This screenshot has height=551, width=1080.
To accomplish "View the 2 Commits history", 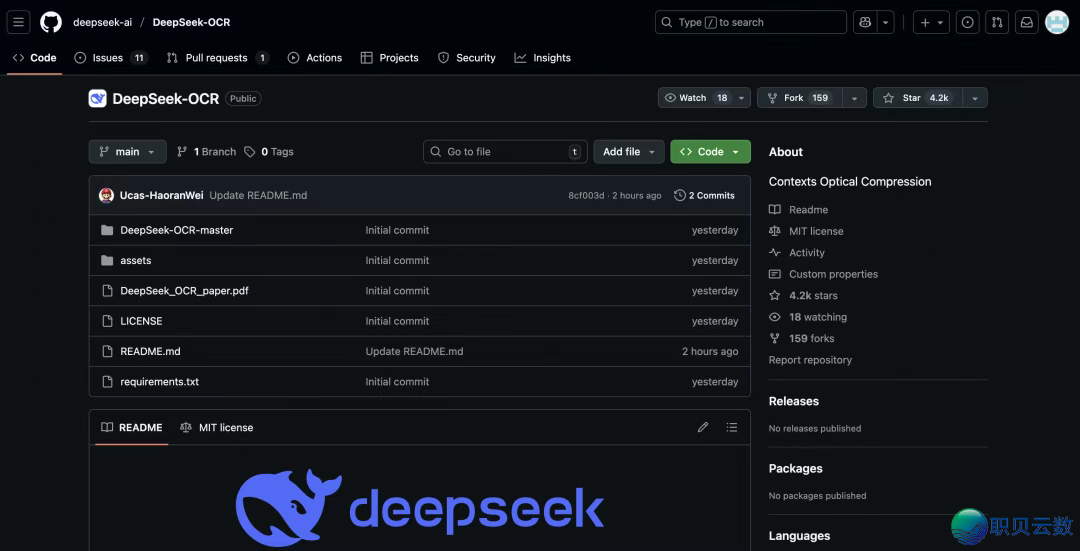I will [x=704, y=196].
